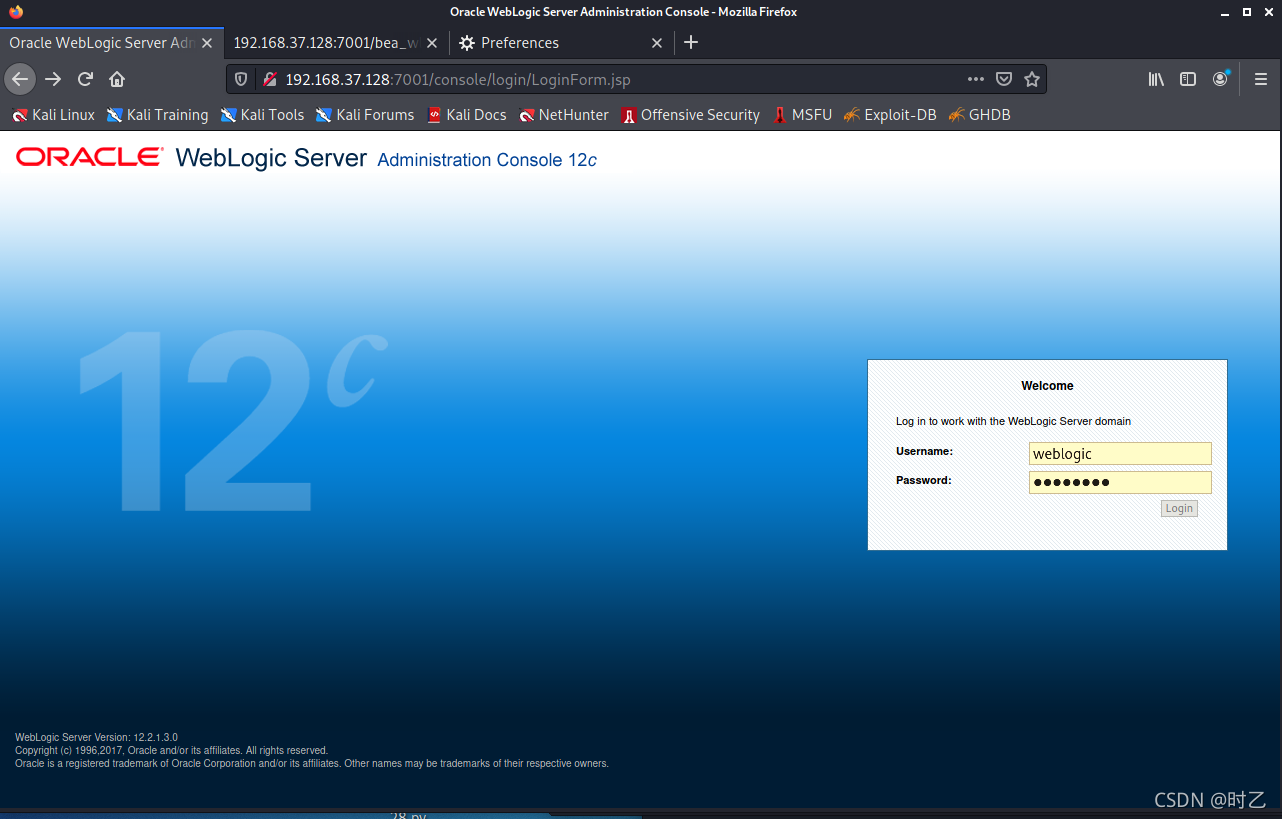Show connection security info from the crossed-out lock icon
This screenshot has width=1282, height=819.
click(x=269, y=79)
